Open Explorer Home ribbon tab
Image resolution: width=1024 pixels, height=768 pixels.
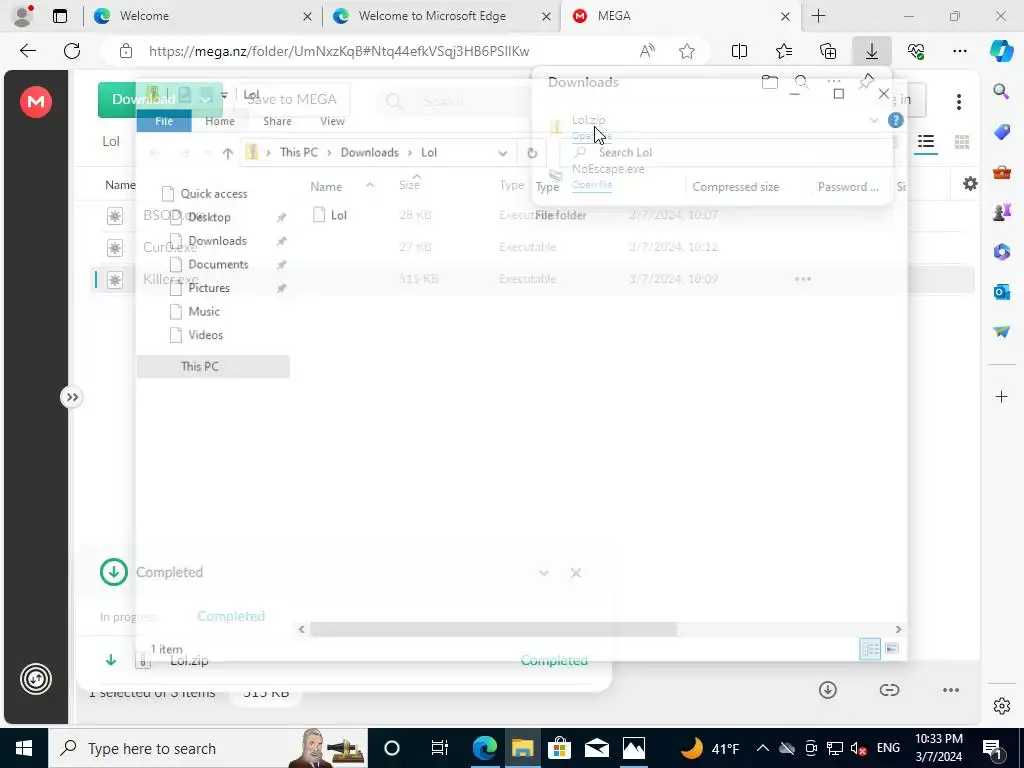(219, 121)
